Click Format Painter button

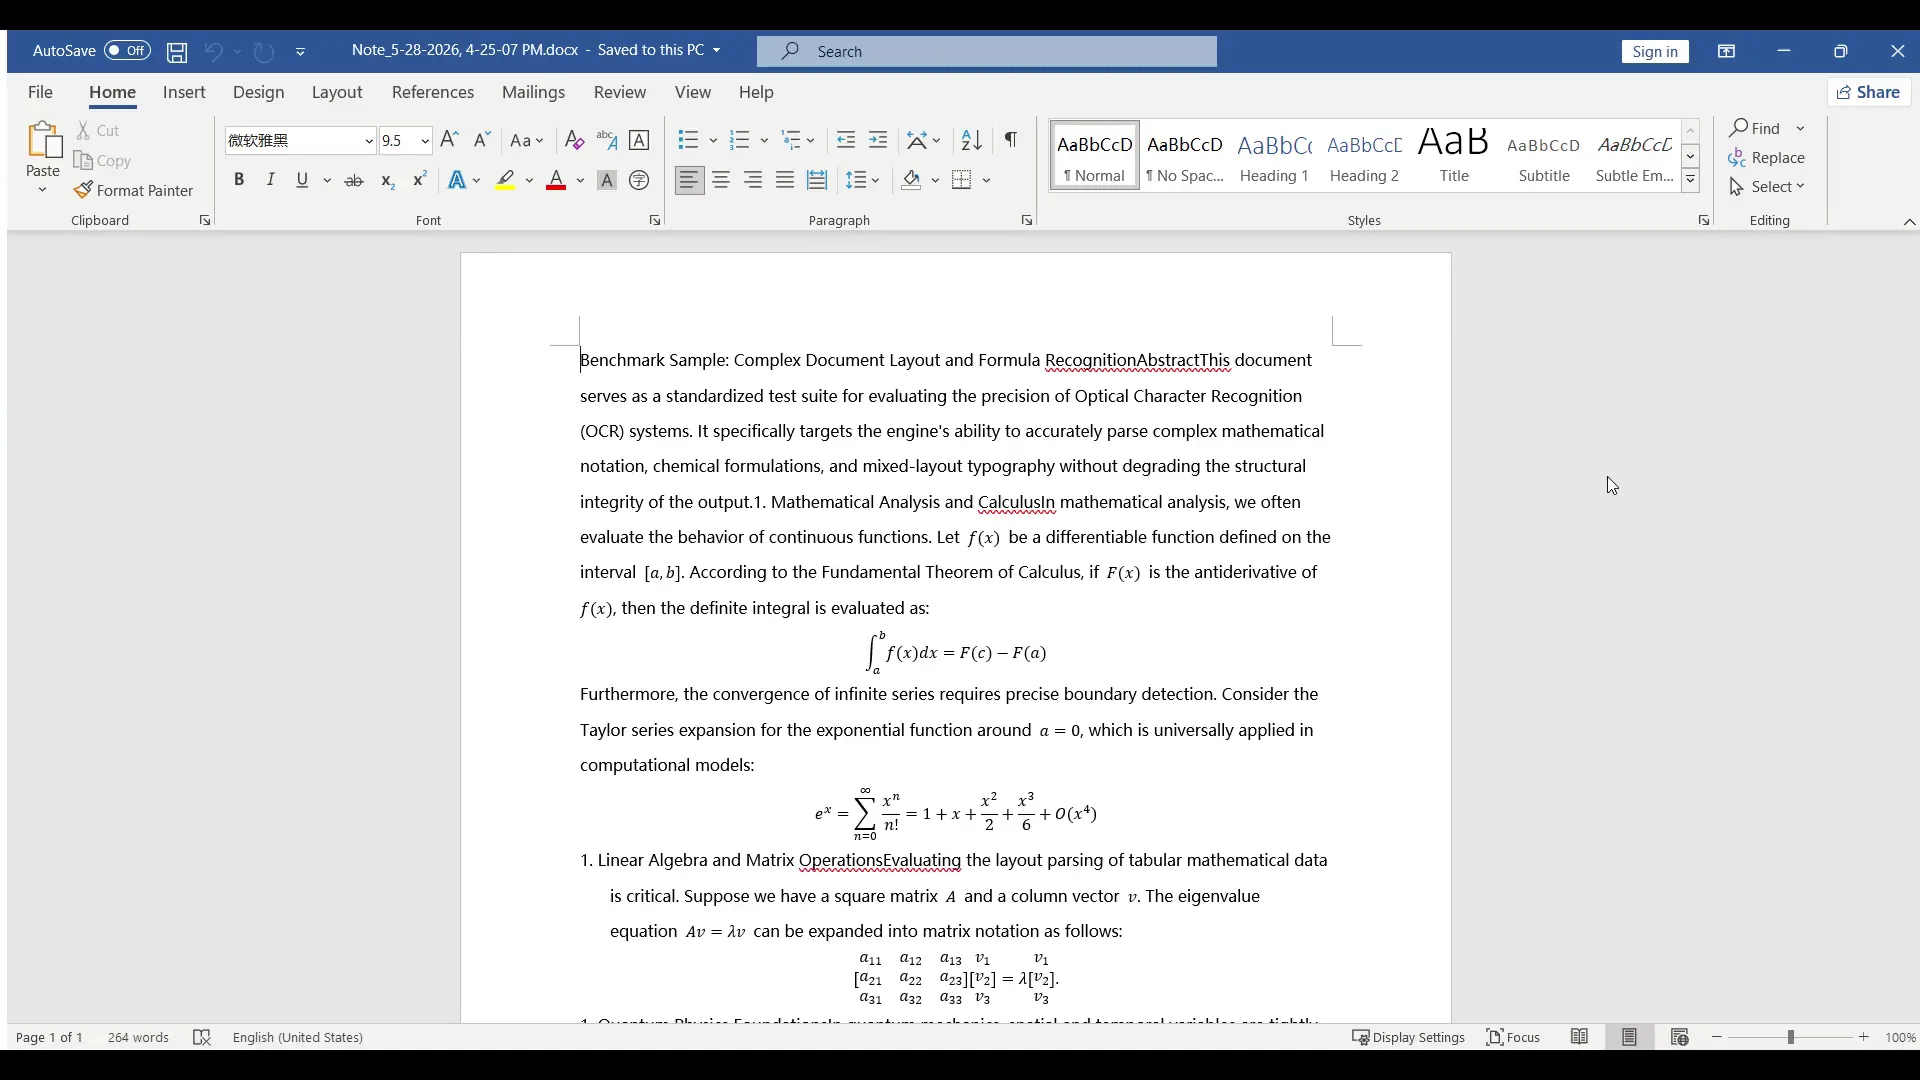134,190
